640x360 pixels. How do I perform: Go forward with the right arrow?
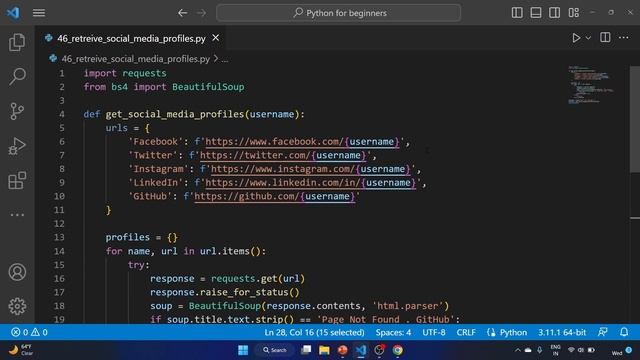[x=202, y=13]
